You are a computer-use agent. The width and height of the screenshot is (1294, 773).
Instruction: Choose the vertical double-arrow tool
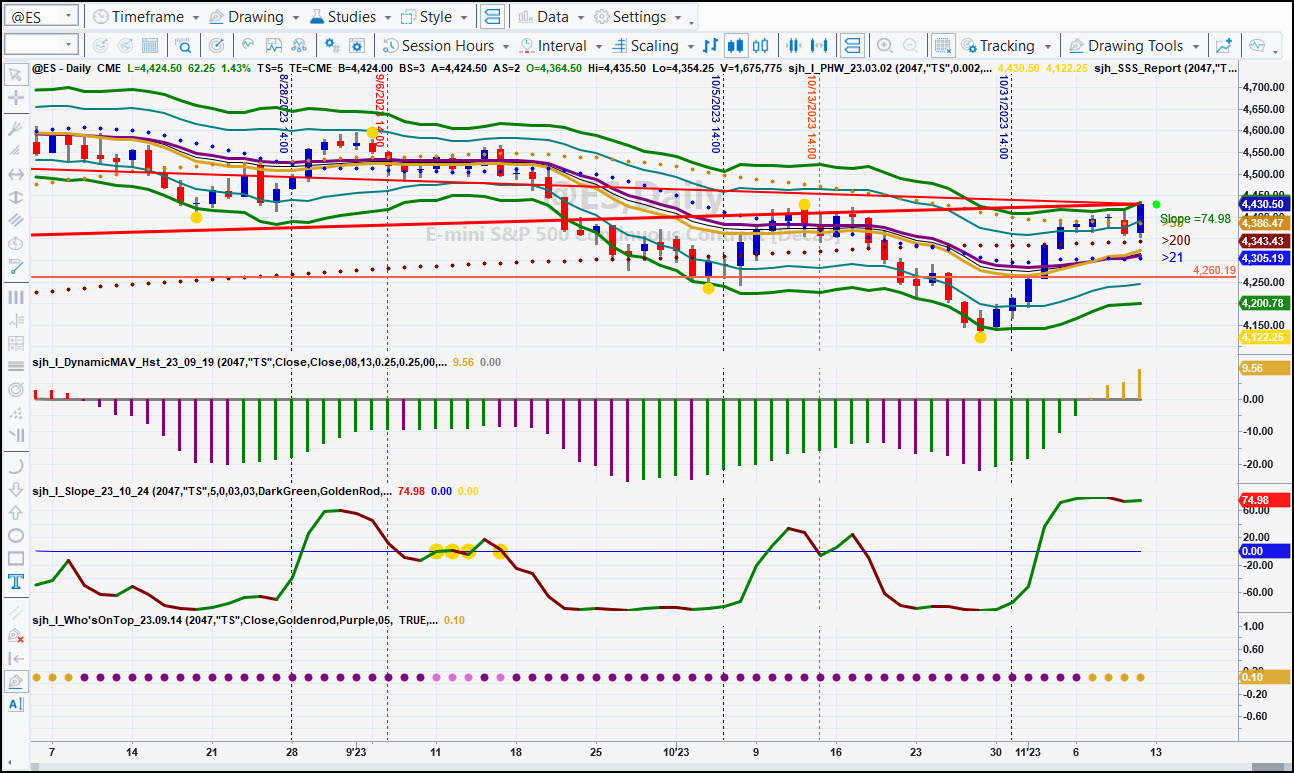[15, 197]
